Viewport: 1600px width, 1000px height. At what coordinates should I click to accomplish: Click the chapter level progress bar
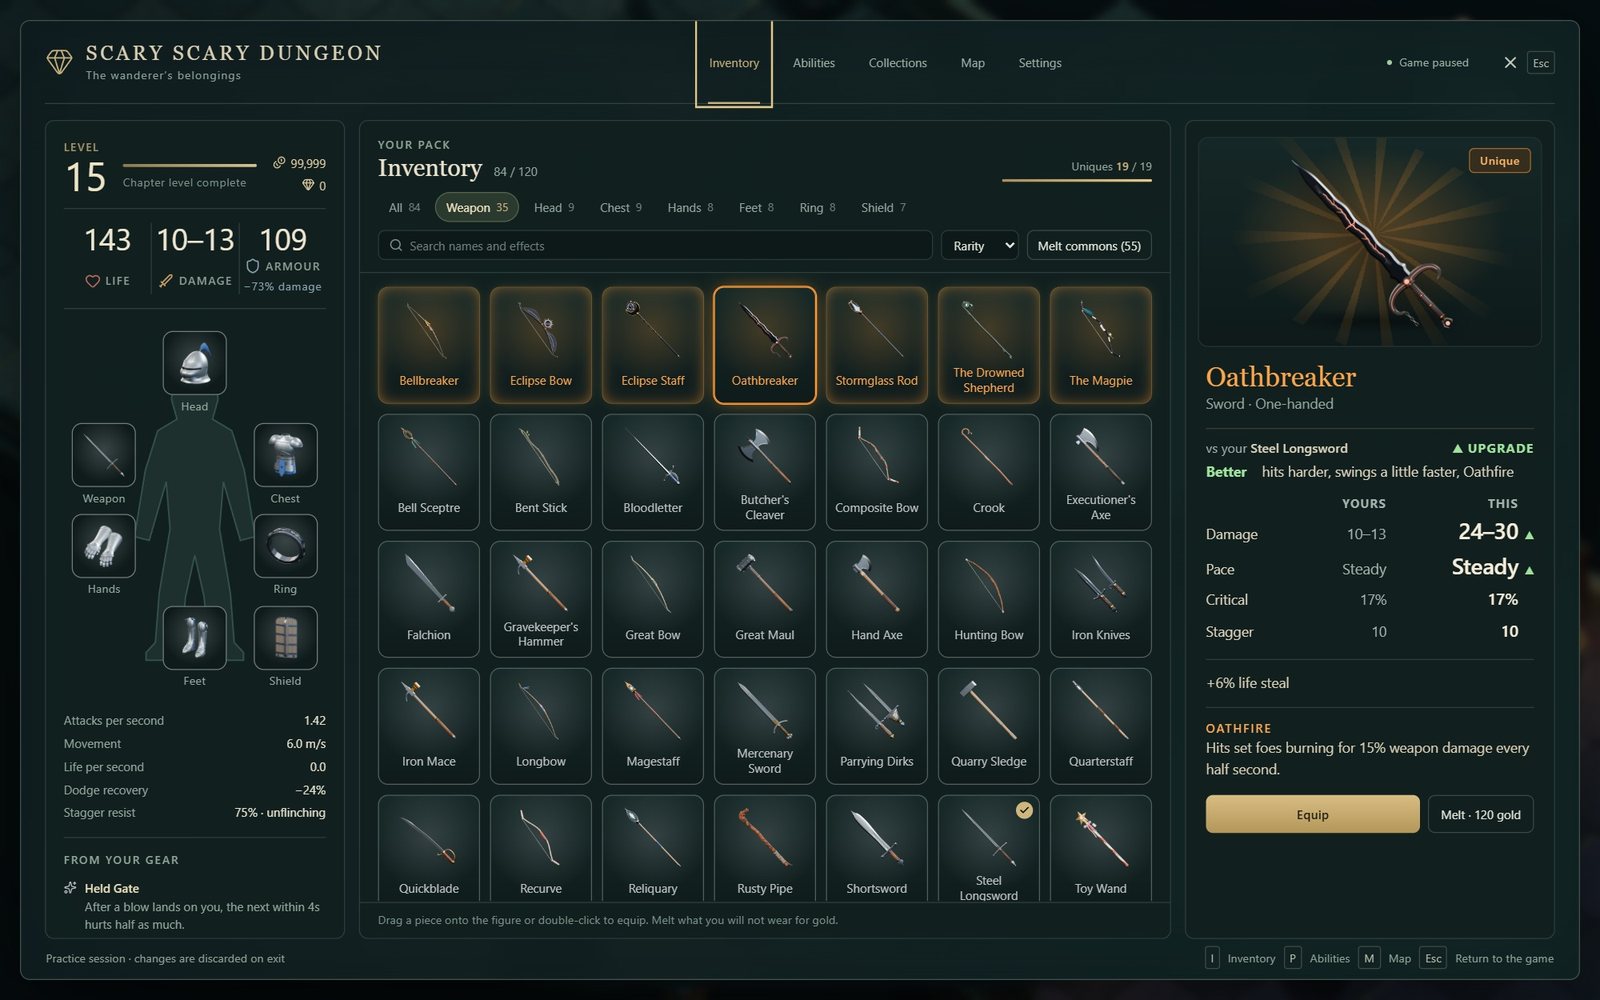(190, 165)
